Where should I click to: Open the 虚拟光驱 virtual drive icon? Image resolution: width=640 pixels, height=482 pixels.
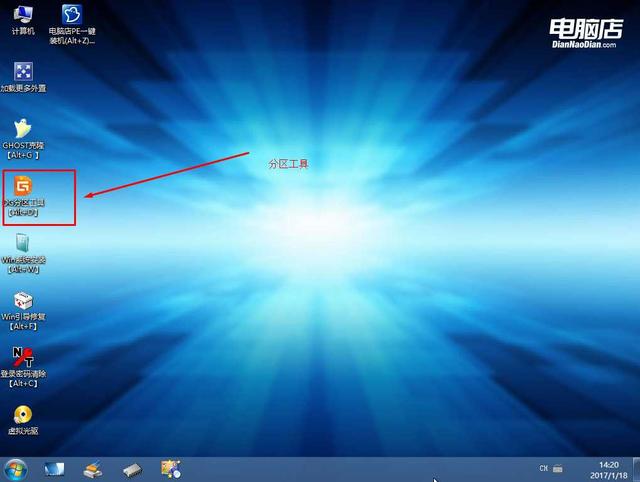[x=23, y=420]
